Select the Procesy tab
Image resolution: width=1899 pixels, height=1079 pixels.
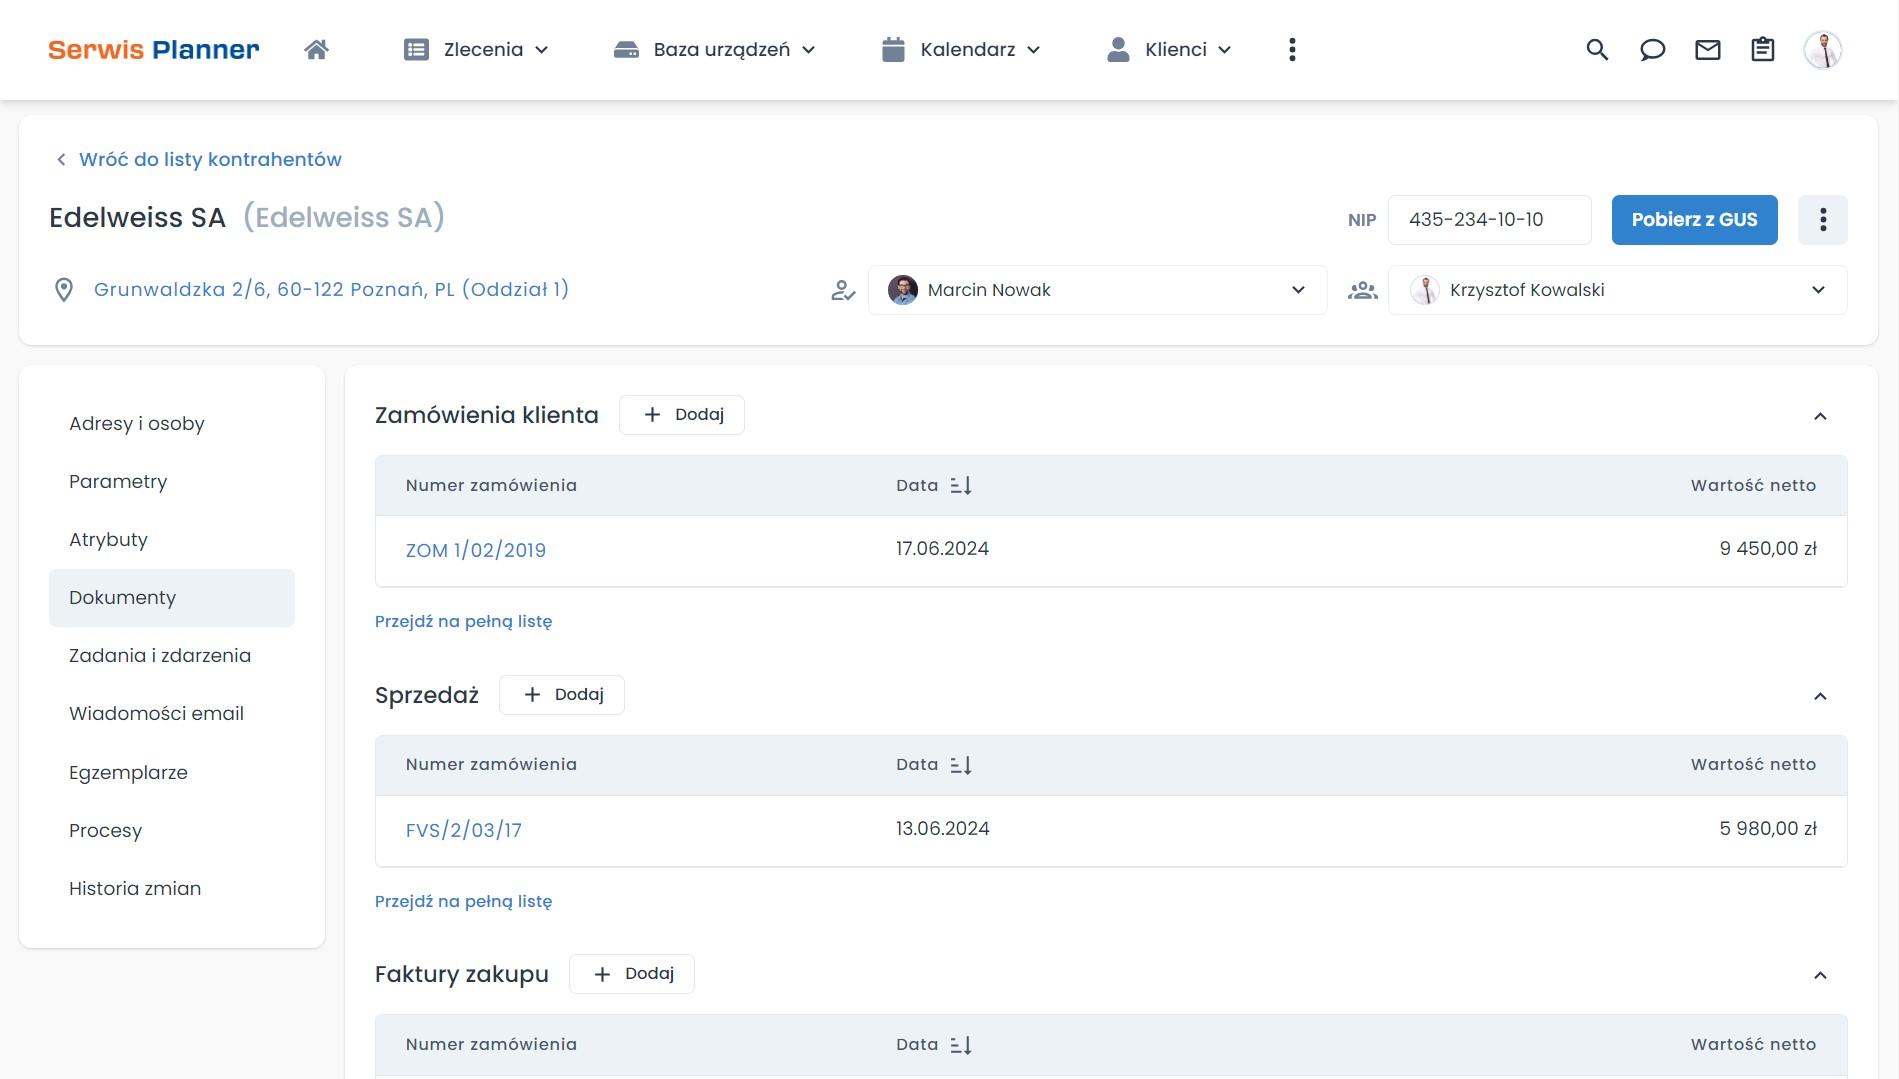[x=172, y=831]
